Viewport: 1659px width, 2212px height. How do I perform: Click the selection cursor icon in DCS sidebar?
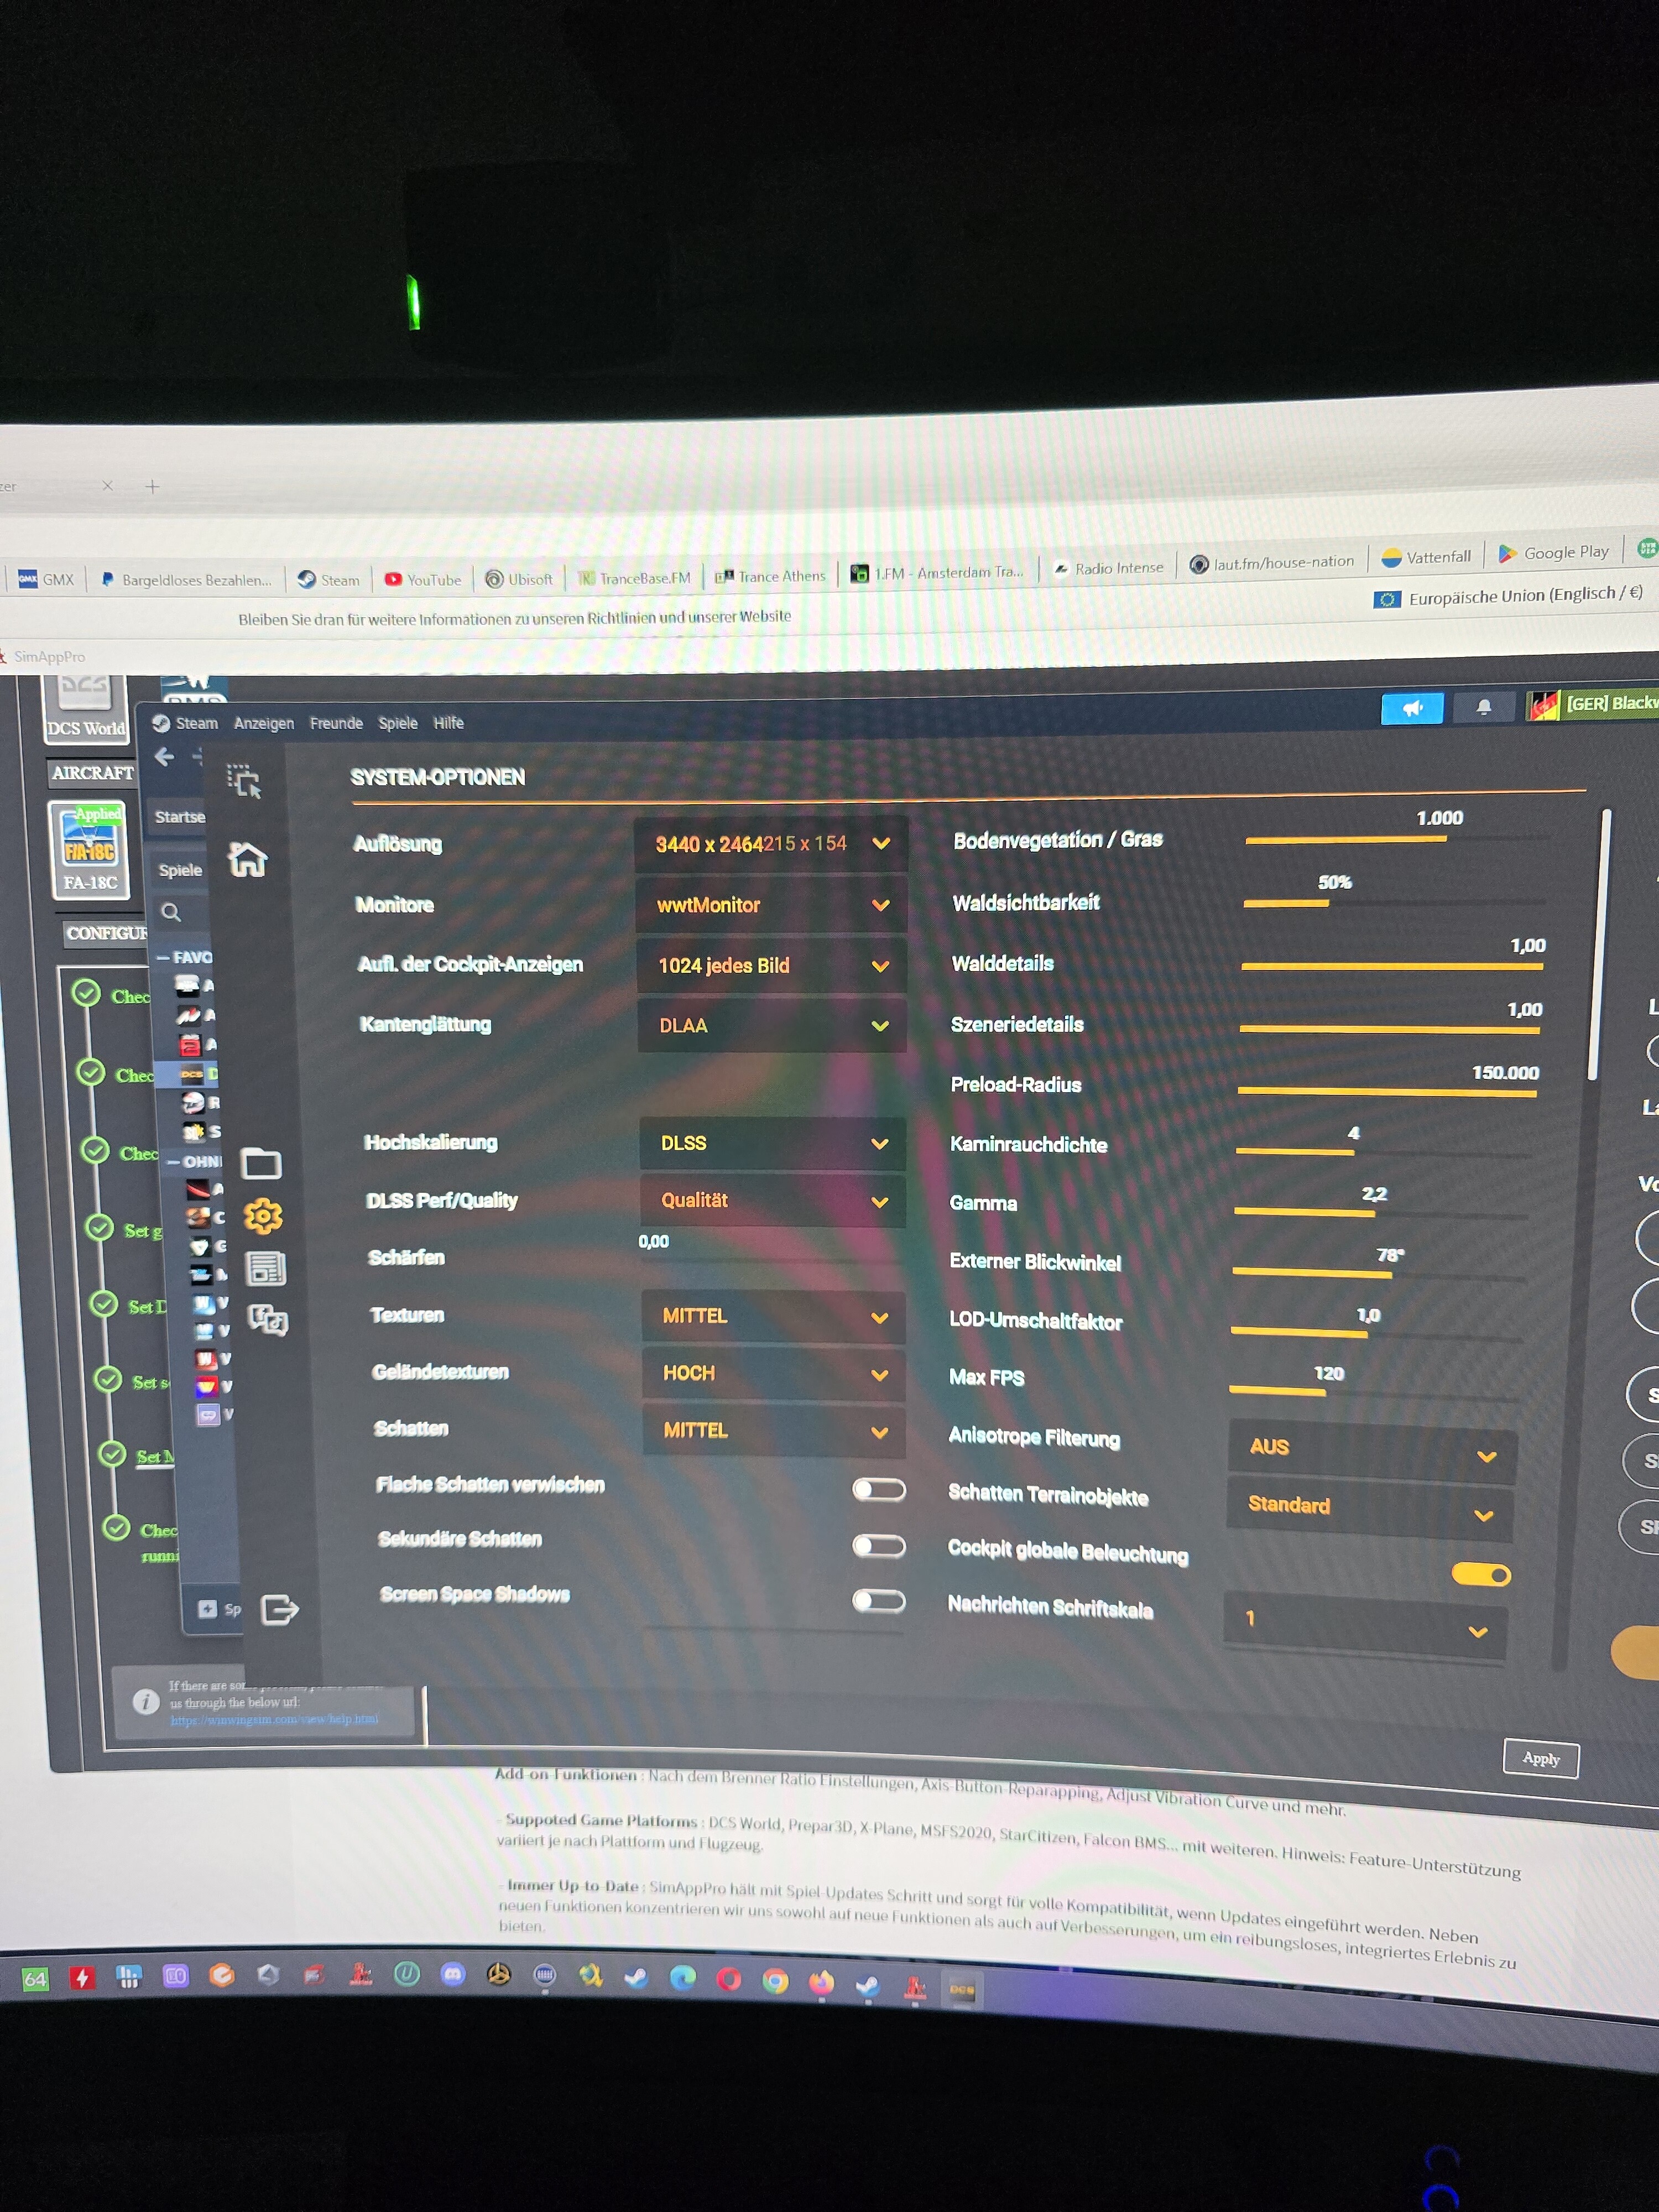[x=243, y=780]
